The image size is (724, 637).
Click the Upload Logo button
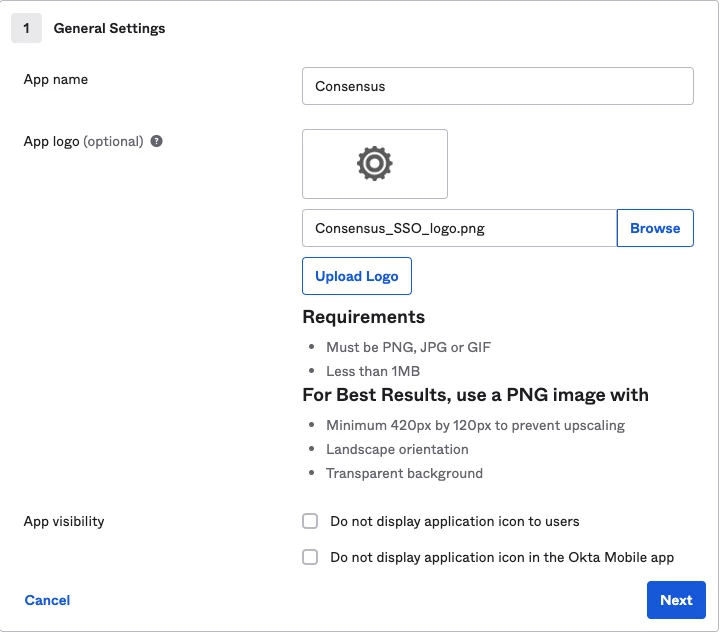[357, 276]
